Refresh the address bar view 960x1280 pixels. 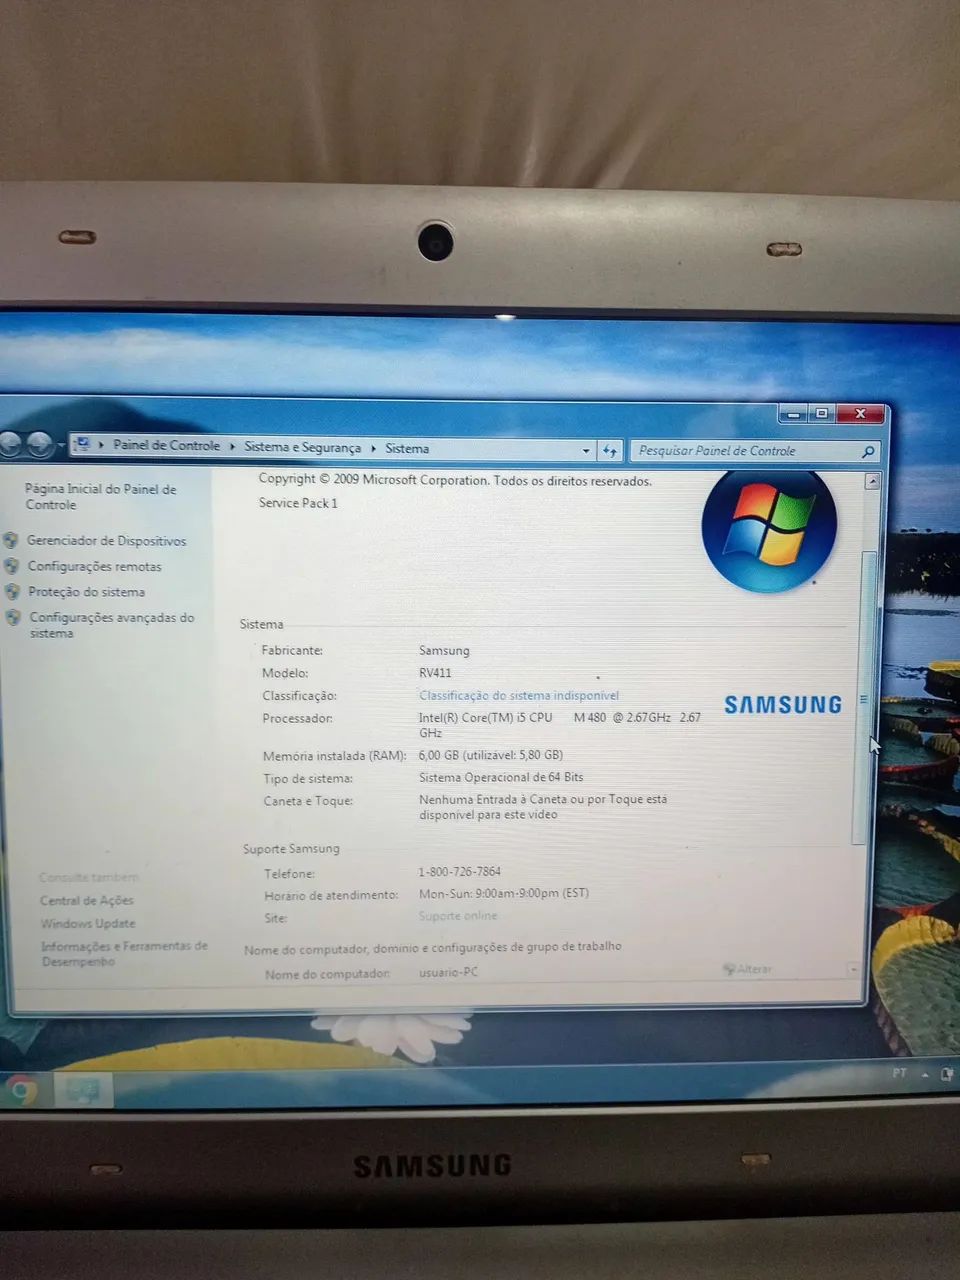pos(610,451)
